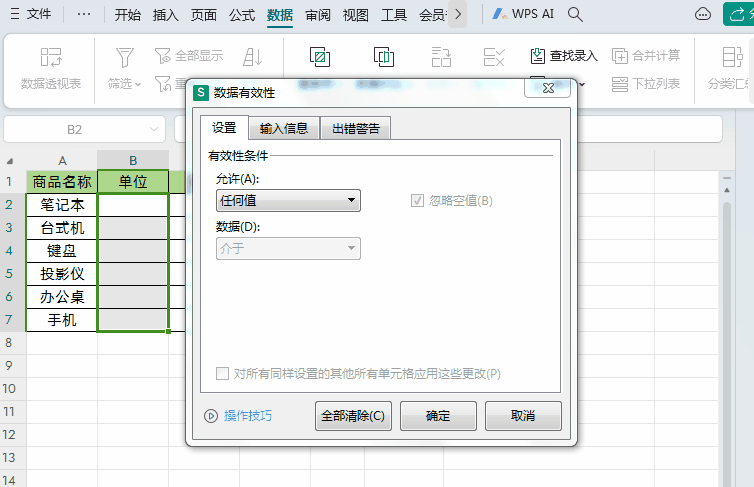Switch to the 开始 ribbon tab
The height and width of the screenshot is (487, 754).
[x=127, y=15]
